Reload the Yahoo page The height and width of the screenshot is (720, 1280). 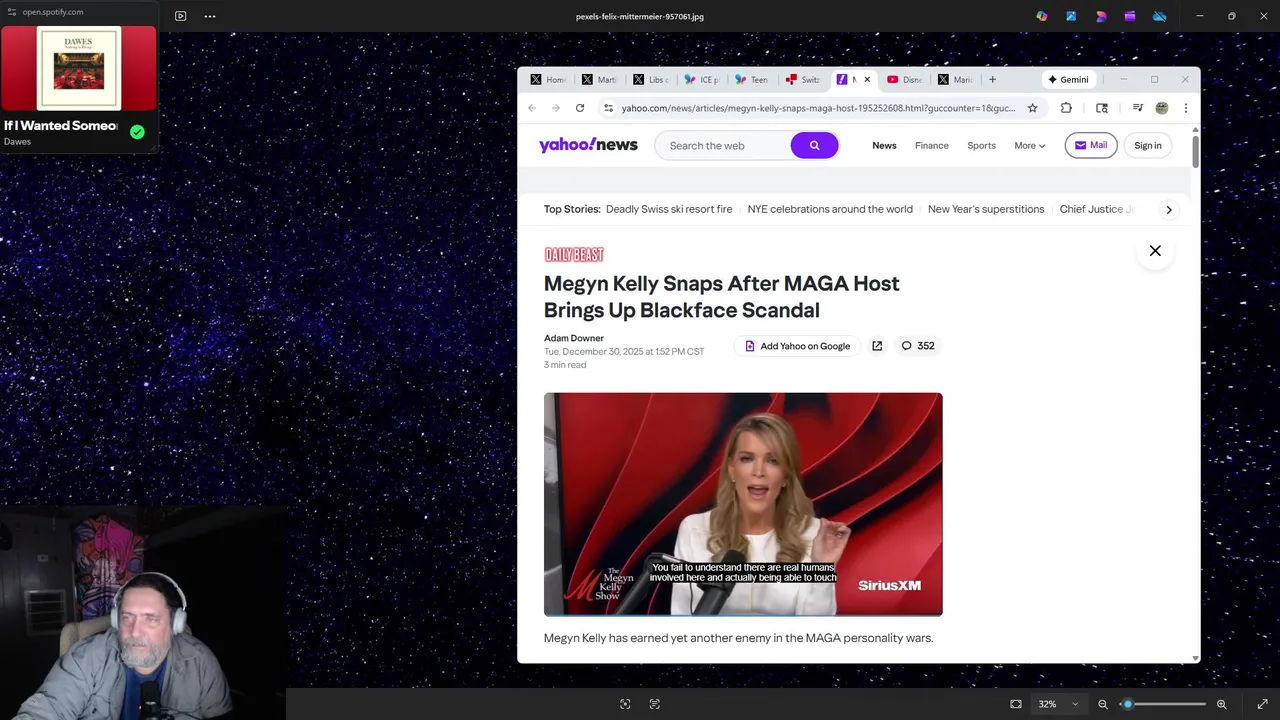[580, 108]
